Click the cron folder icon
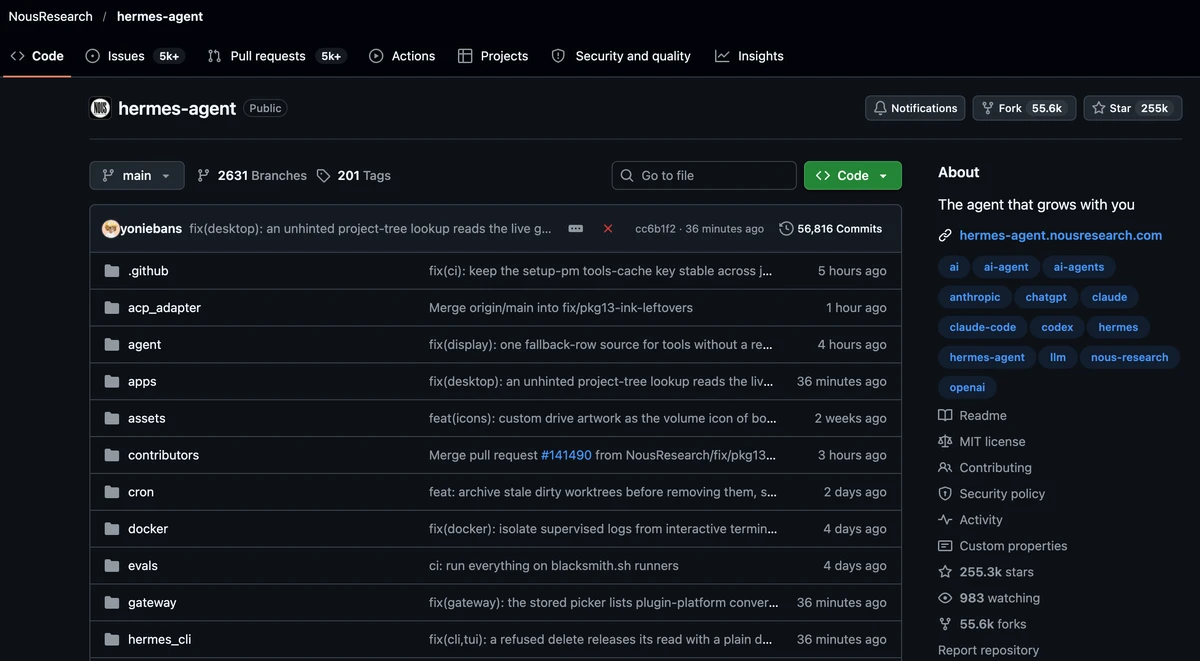The height and width of the screenshot is (661, 1200). 112,492
